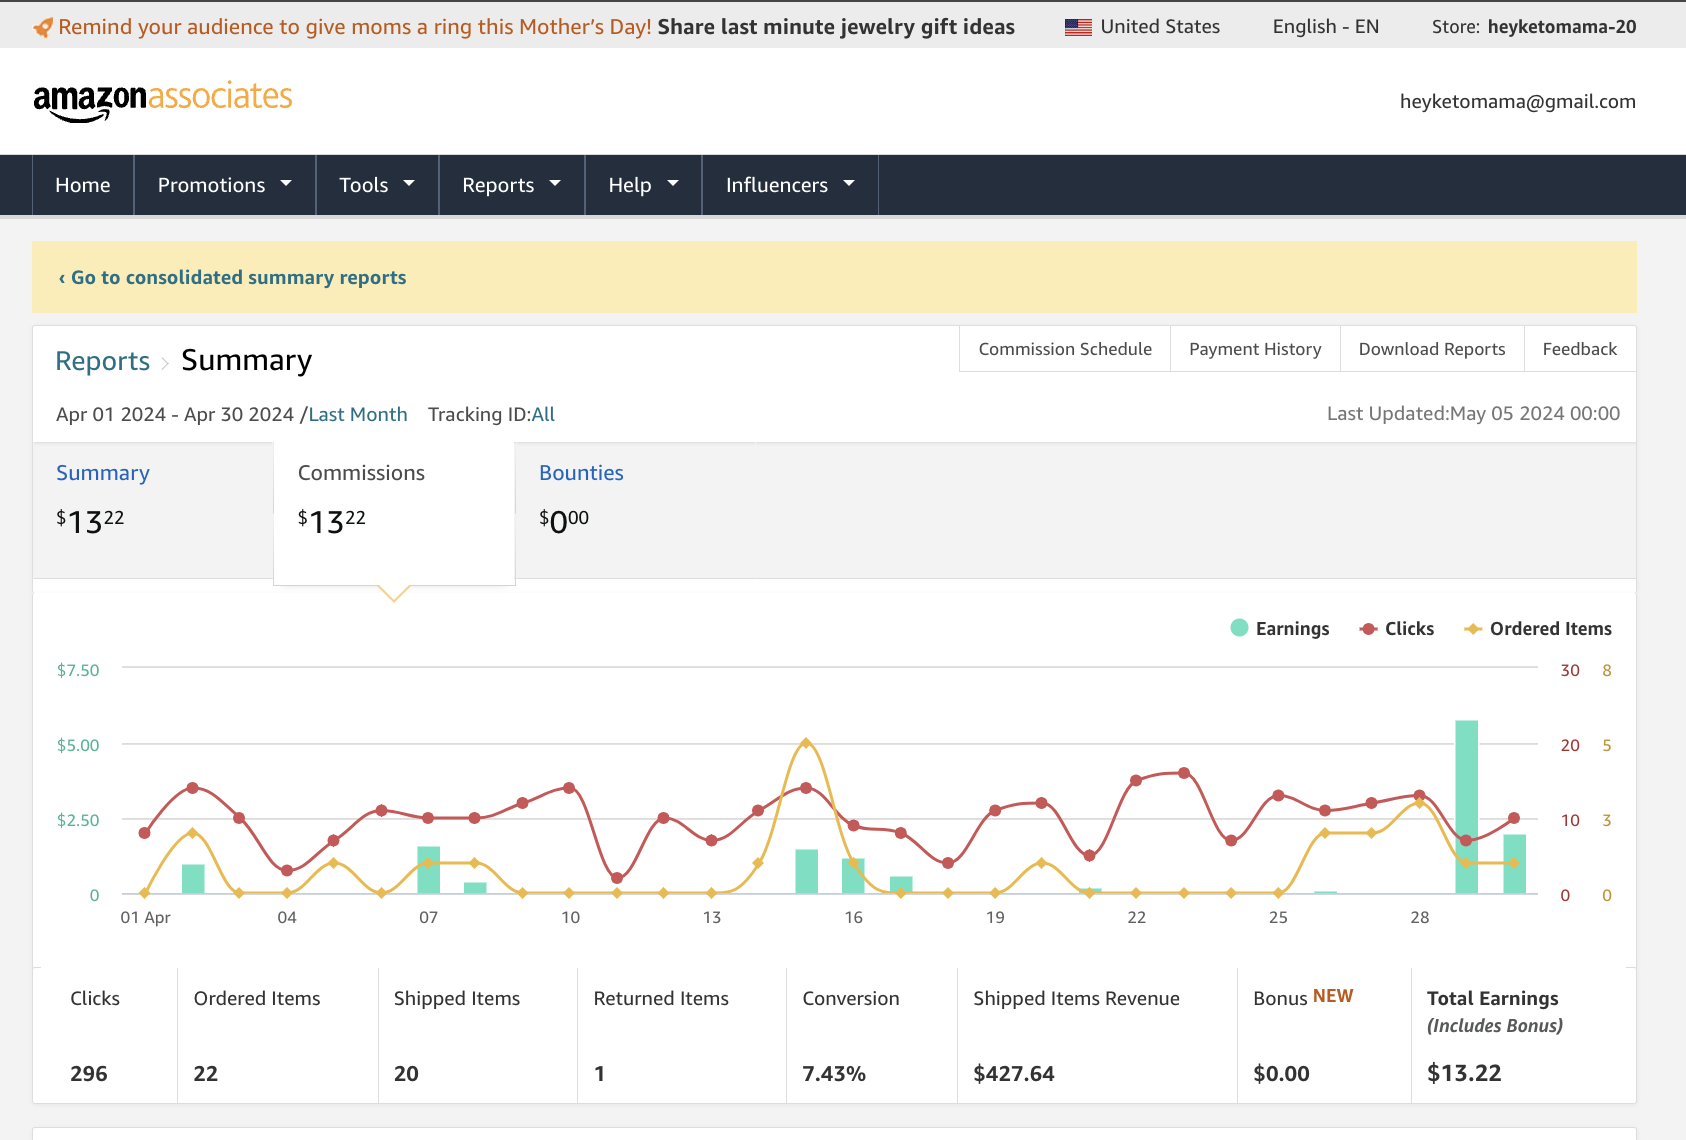Click the 01 Apr axis date label
Viewport: 1686px width, 1140px height.
(145, 917)
